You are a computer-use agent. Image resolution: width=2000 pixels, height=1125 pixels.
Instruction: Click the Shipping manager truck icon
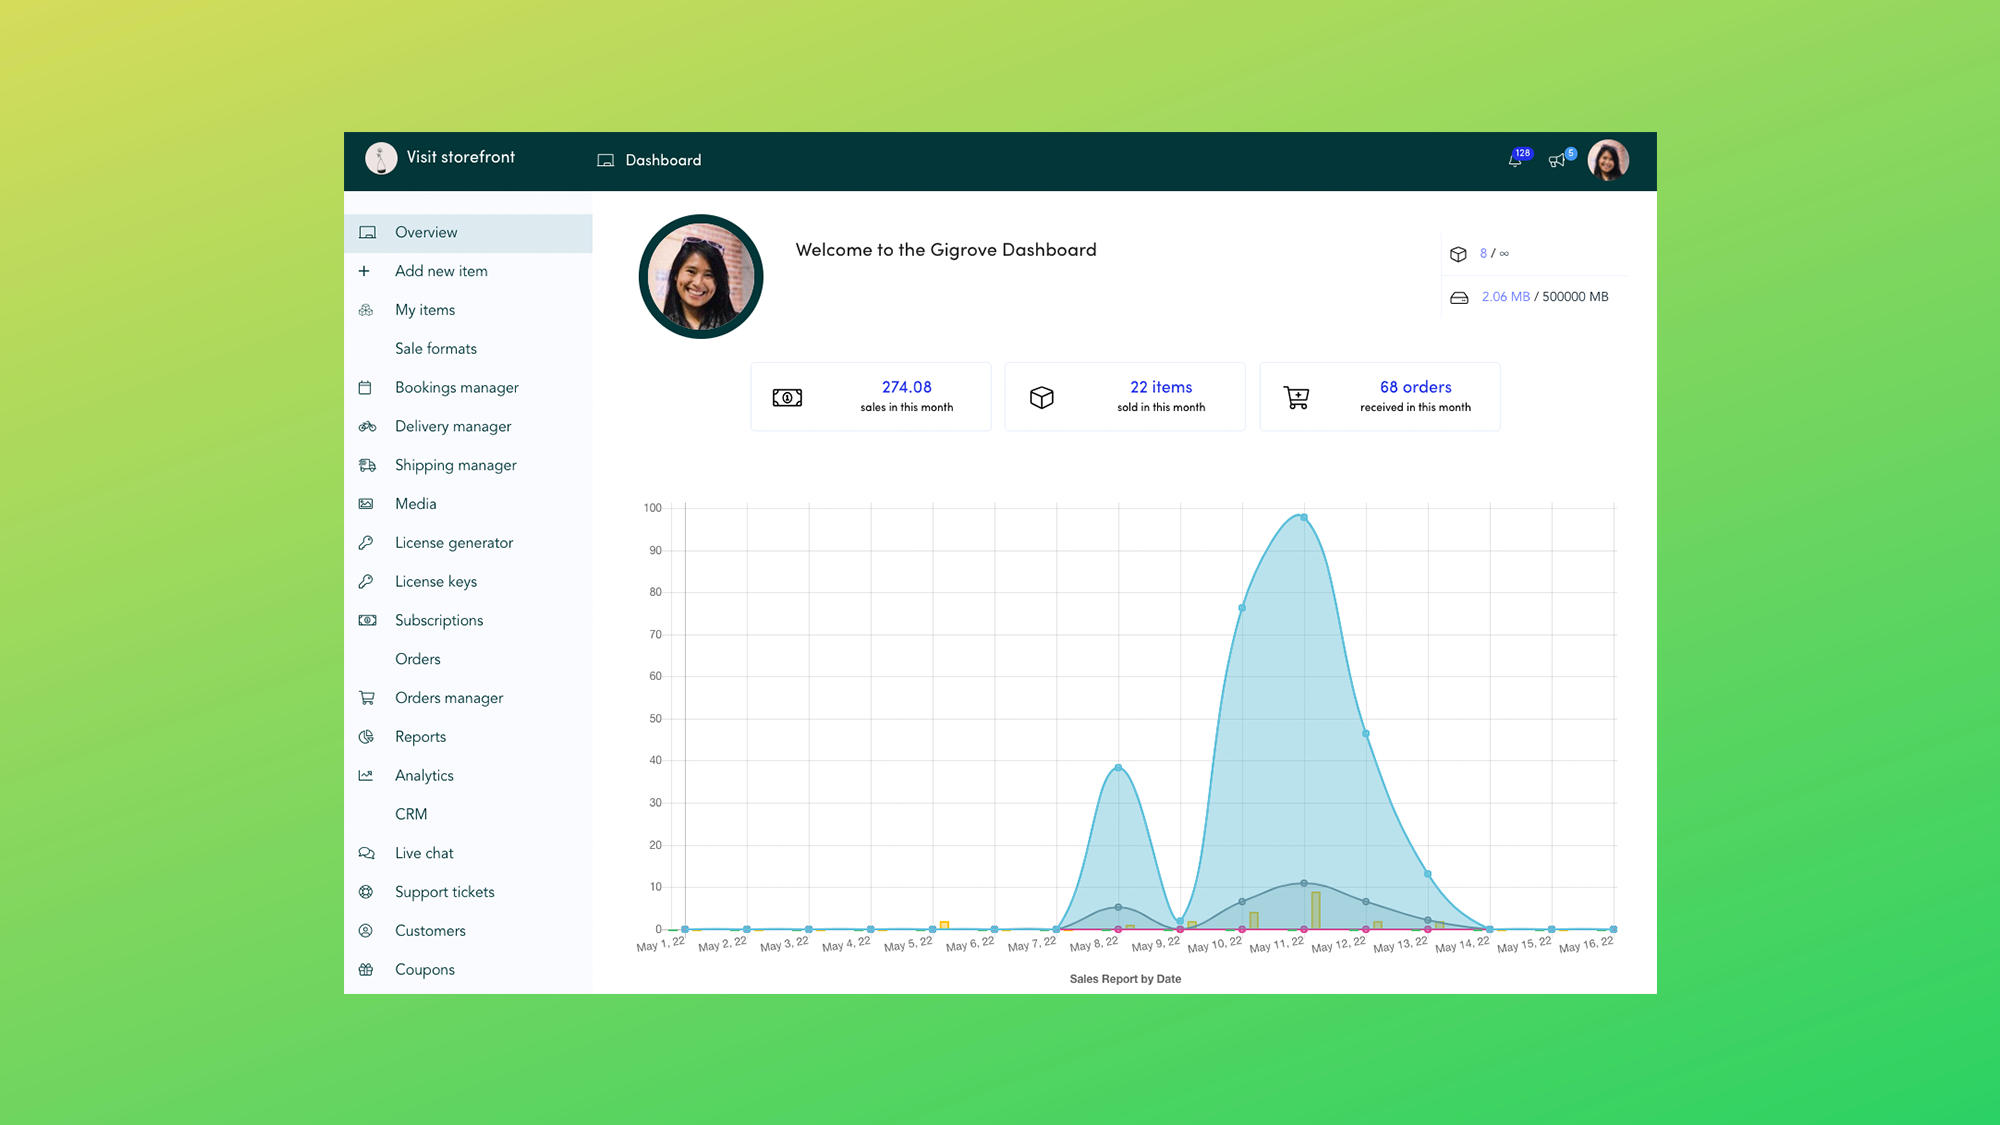pyautogui.click(x=367, y=465)
